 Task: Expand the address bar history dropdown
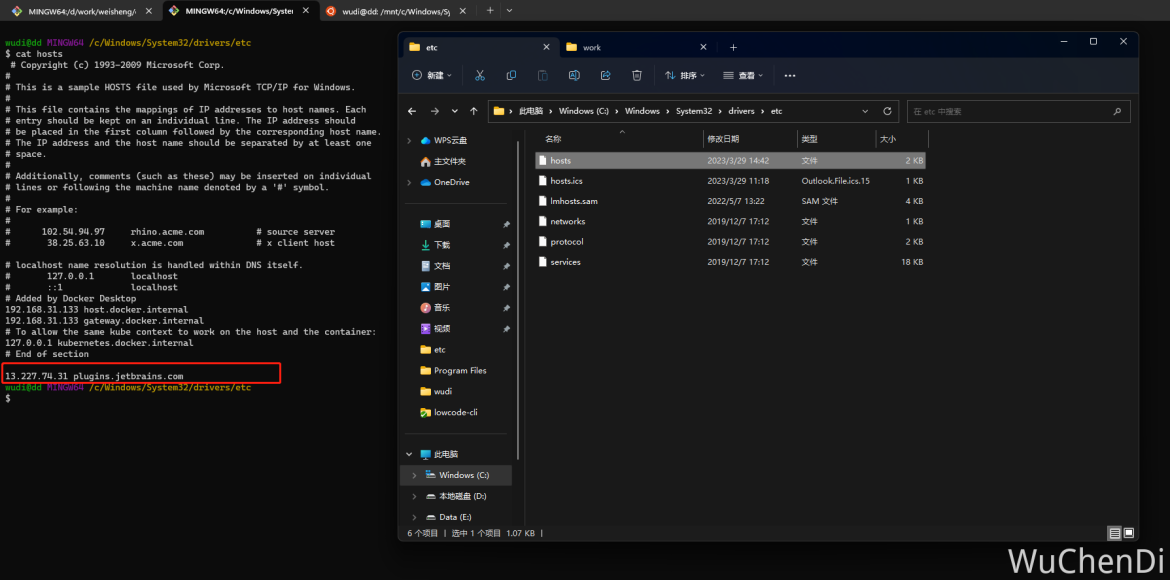865,111
